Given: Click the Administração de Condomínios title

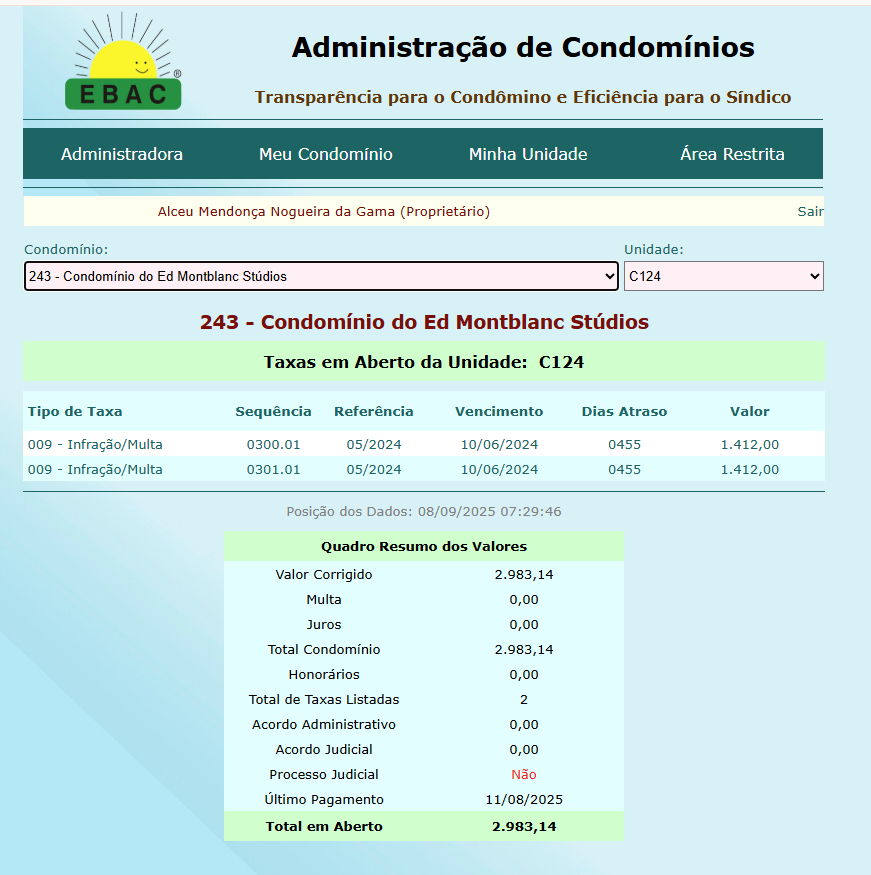Looking at the screenshot, I should pyautogui.click(x=523, y=47).
